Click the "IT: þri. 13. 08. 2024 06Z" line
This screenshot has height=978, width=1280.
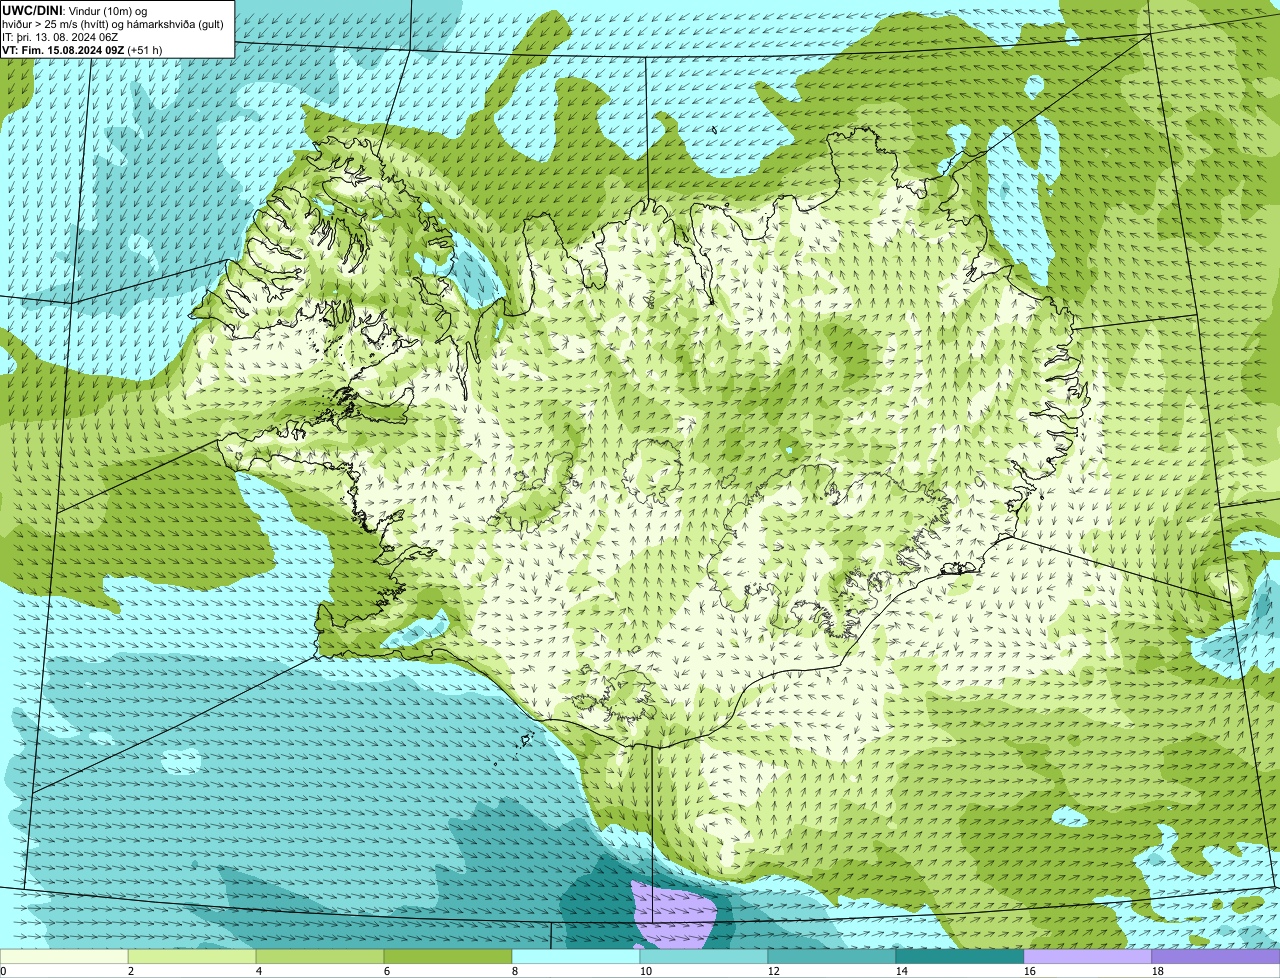60,37
